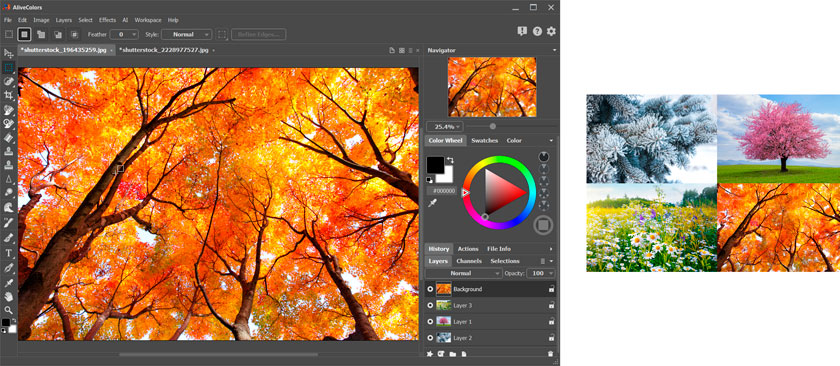Select the Rectangular Selection tool
840x366 pixels.
coord(9,68)
